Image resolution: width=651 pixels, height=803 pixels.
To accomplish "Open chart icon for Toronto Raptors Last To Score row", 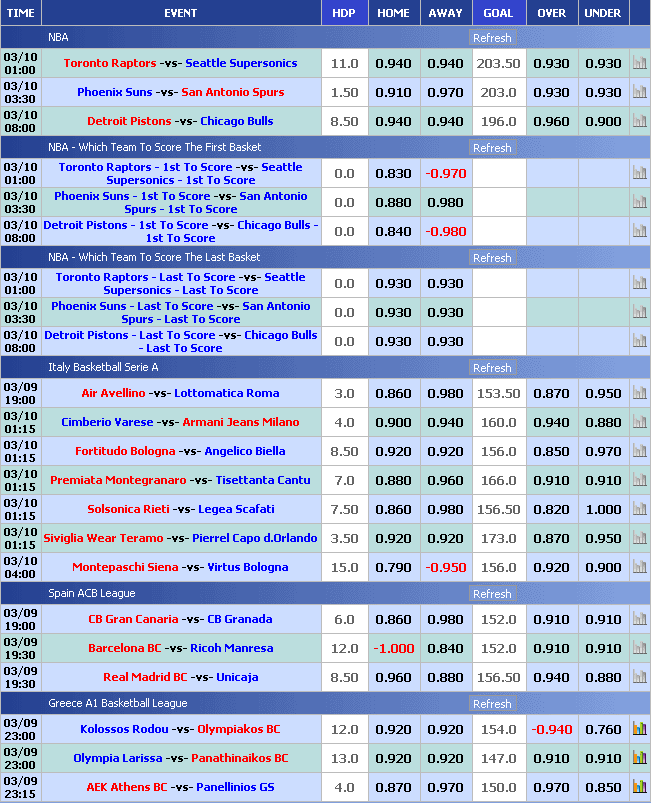I will [639, 283].
